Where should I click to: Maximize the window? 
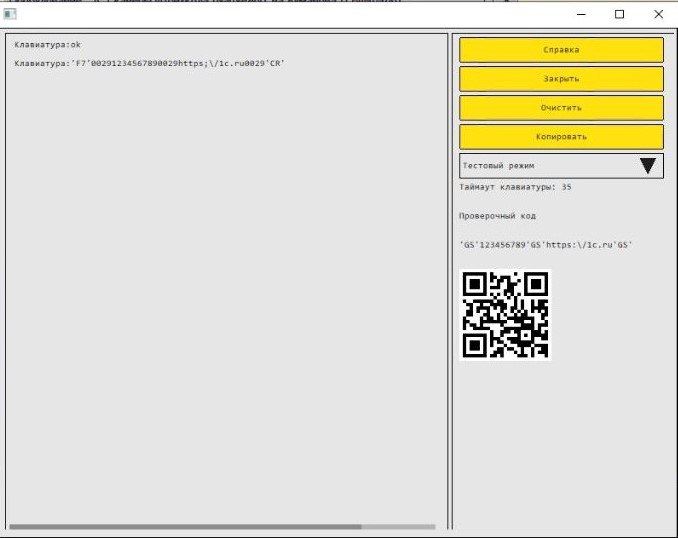coord(620,14)
